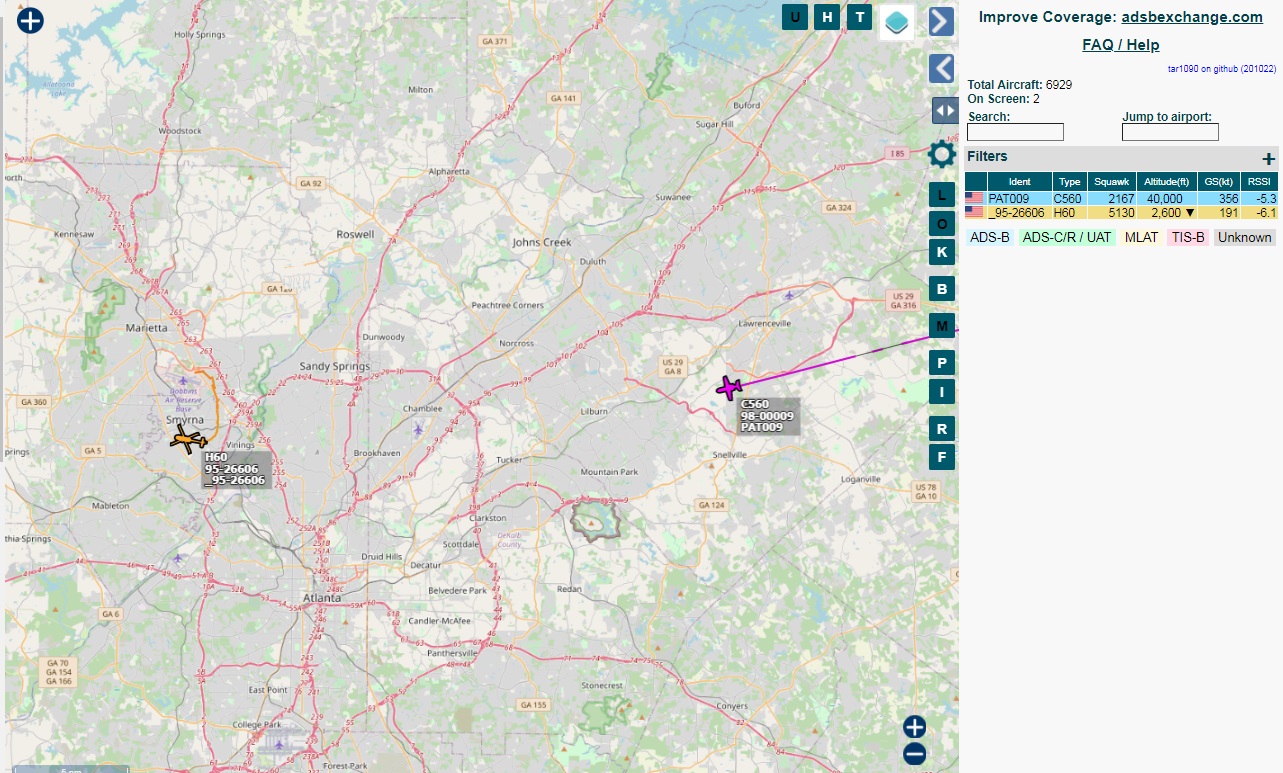This screenshot has height=773, width=1283.
Task: Zoom in the map with plus
Action: point(914,727)
